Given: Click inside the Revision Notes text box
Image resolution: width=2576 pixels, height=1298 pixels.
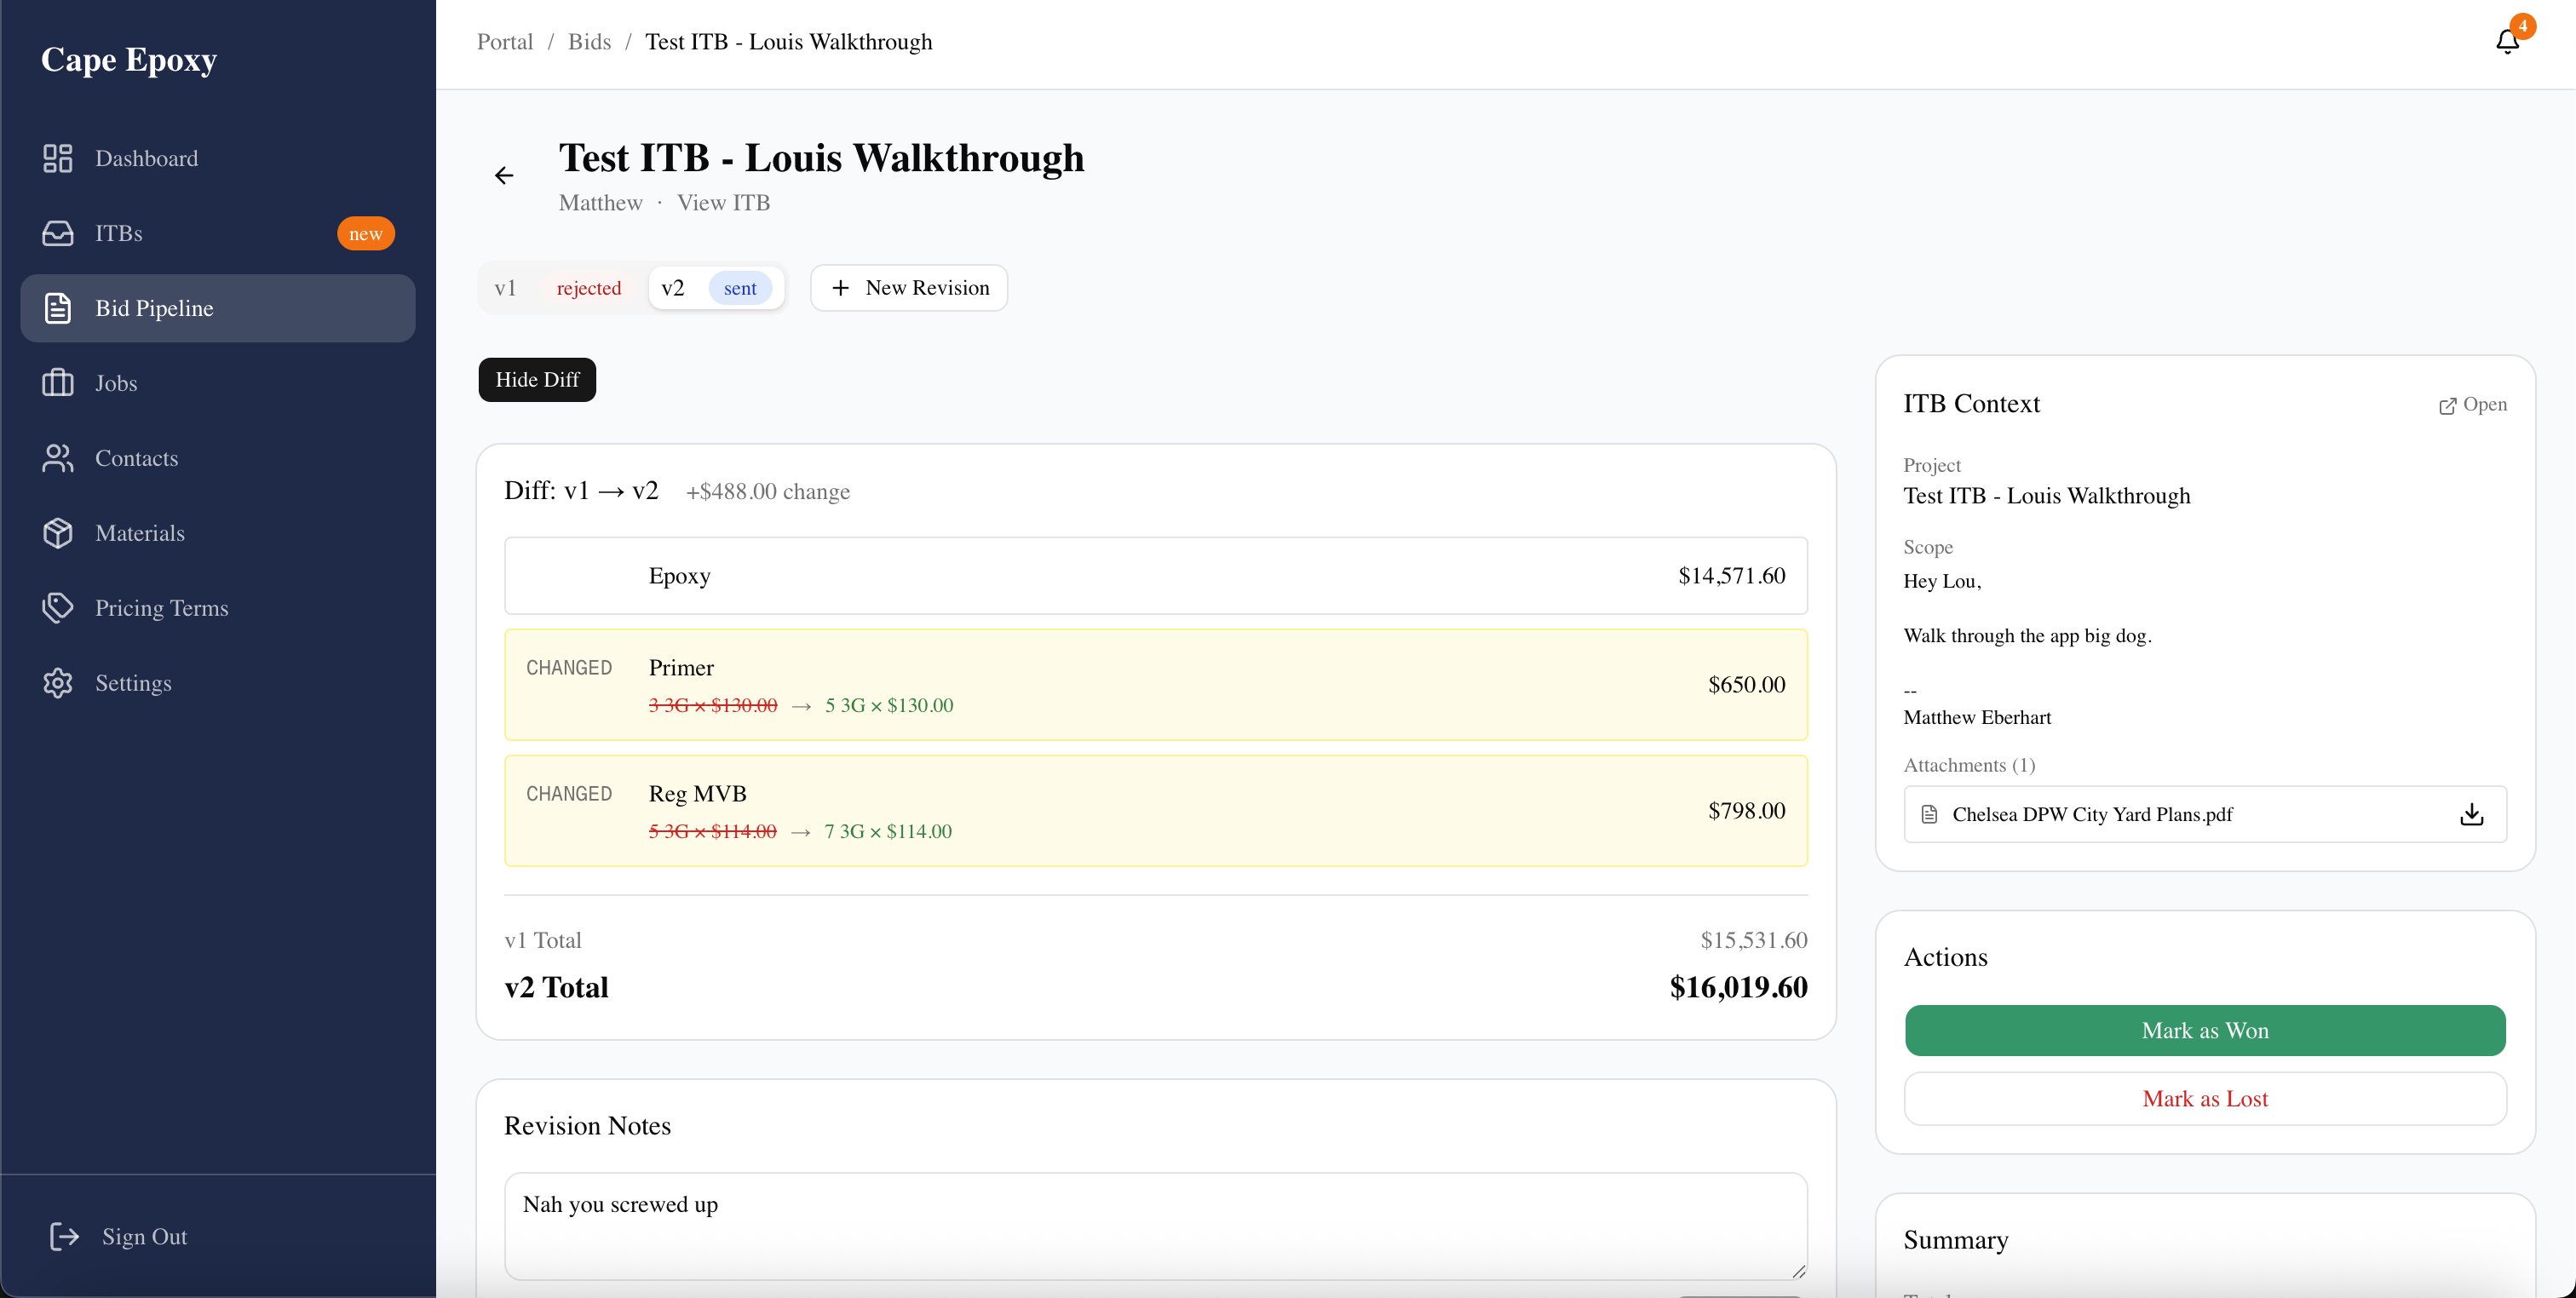Looking at the screenshot, I should [x=1155, y=1225].
